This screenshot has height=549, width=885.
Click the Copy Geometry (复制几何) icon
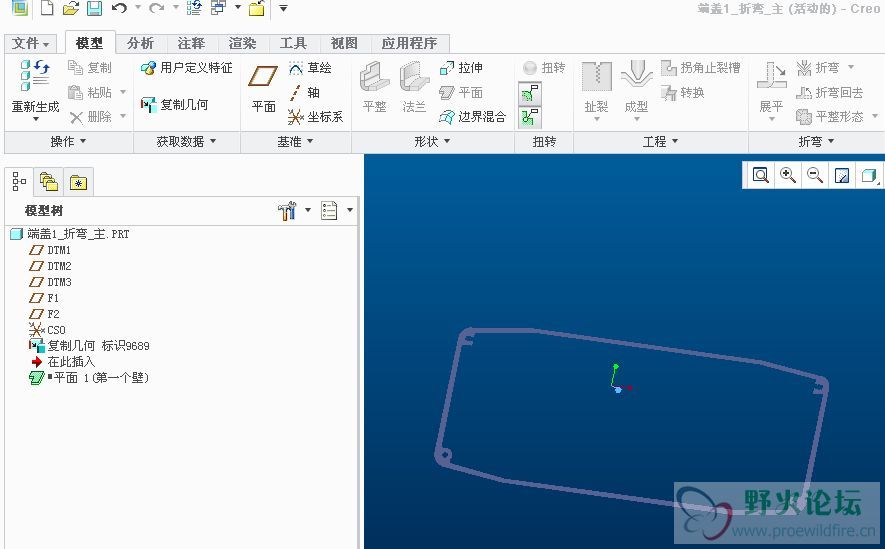pos(175,104)
